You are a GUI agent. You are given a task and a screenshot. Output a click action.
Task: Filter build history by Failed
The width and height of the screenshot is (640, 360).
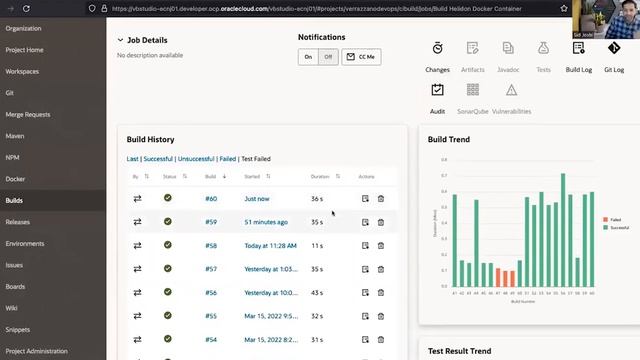tap(228, 159)
